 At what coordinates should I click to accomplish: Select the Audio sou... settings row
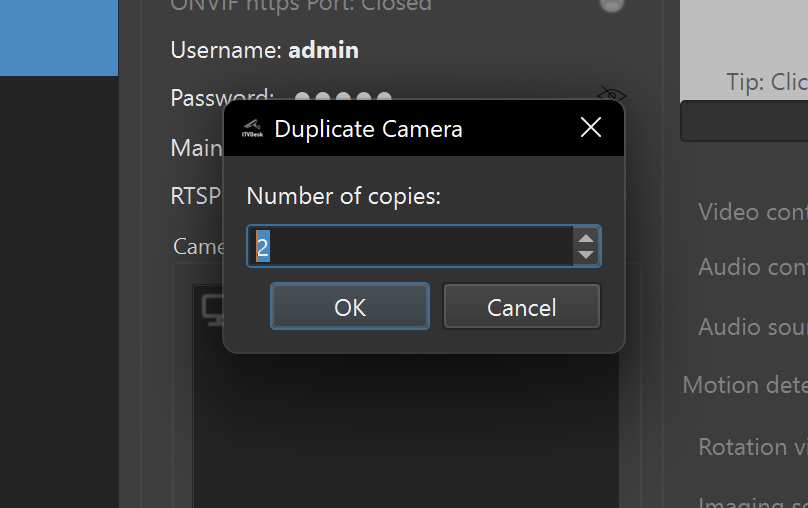[752, 327]
